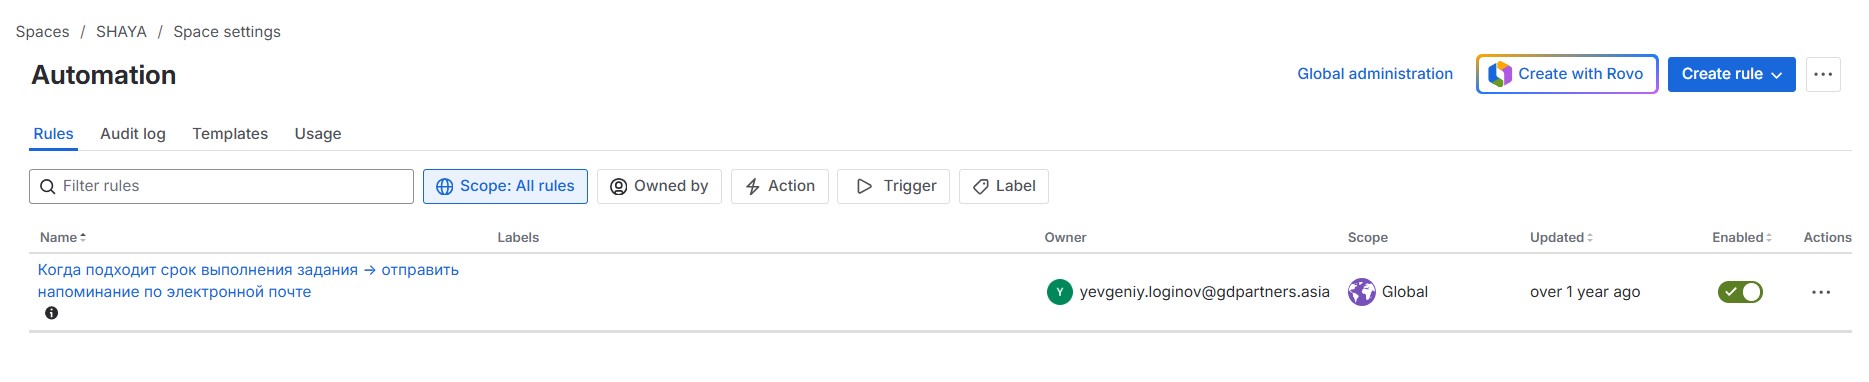Disable the rule with the Enabled toggle
The height and width of the screenshot is (382, 1869).
tap(1740, 292)
